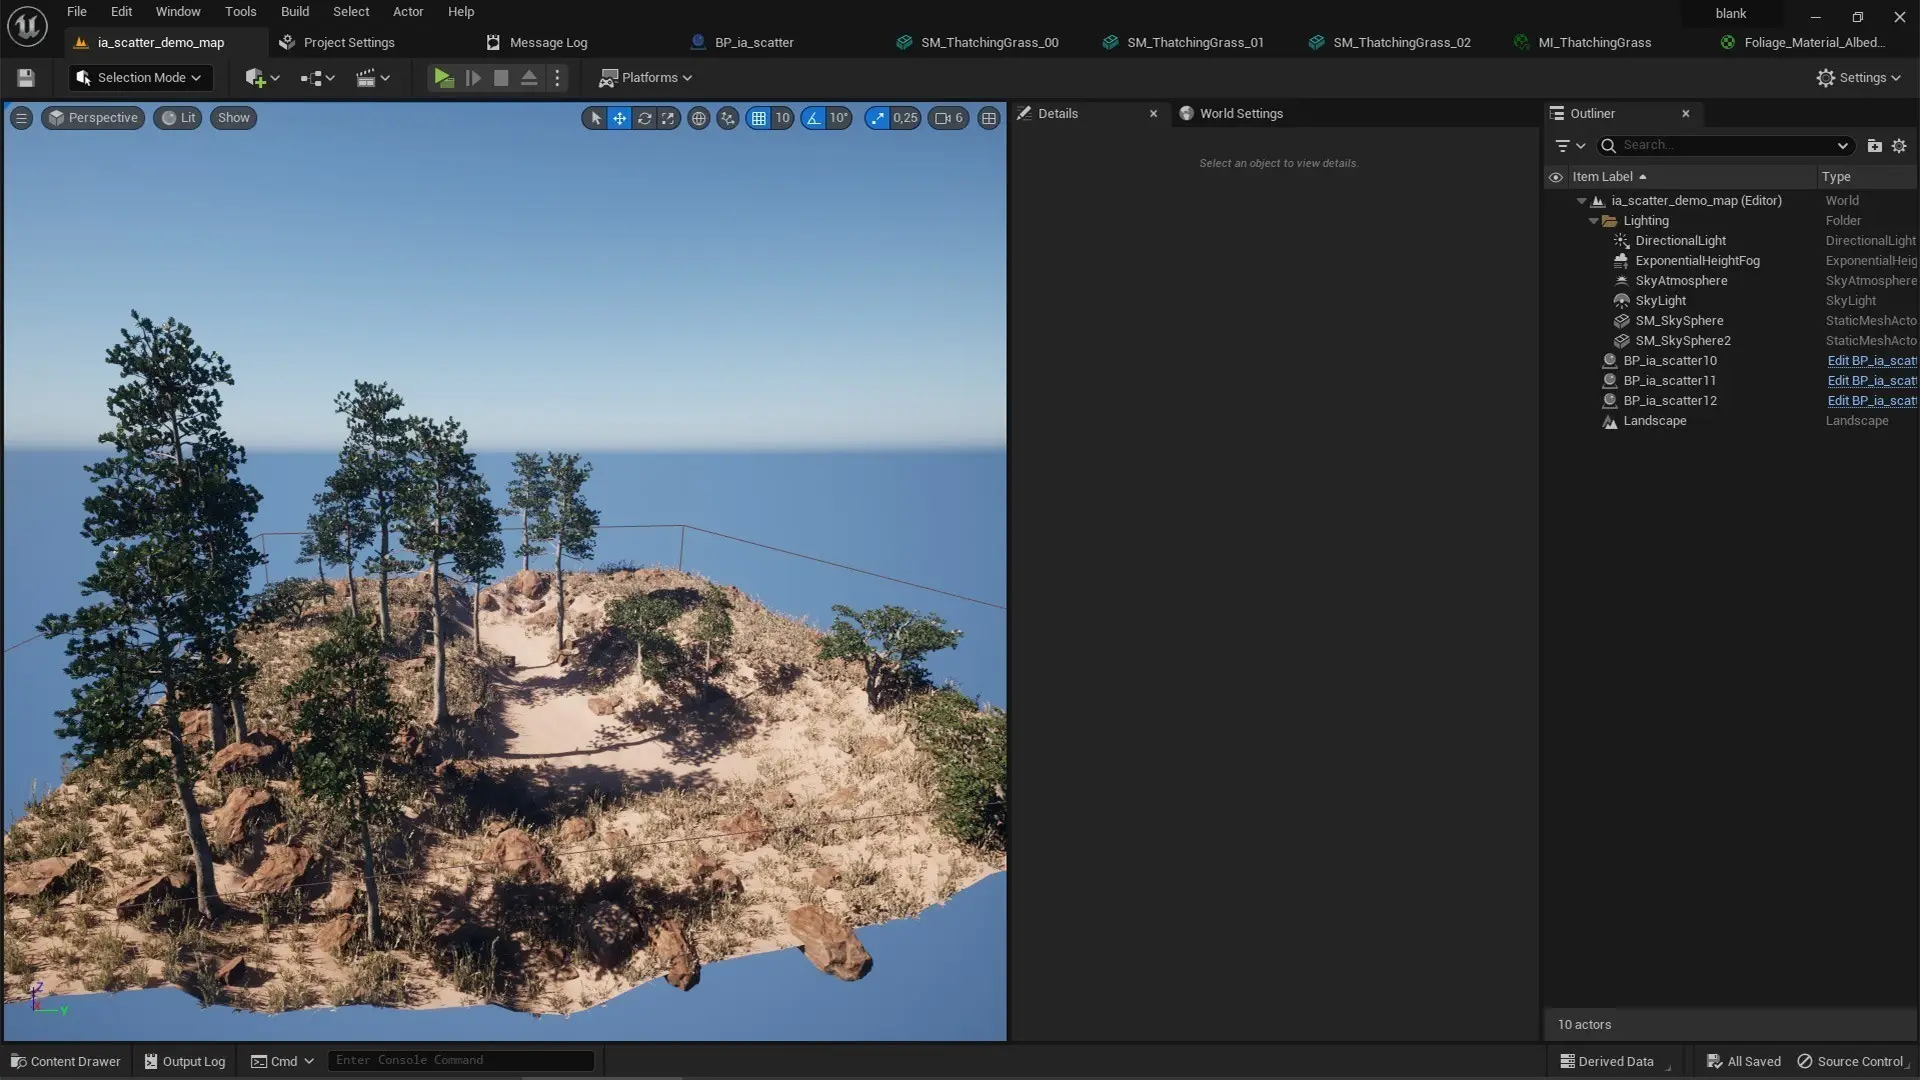Activate the rotate tool in the viewport
The height and width of the screenshot is (1080, 1920).
point(644,118)
